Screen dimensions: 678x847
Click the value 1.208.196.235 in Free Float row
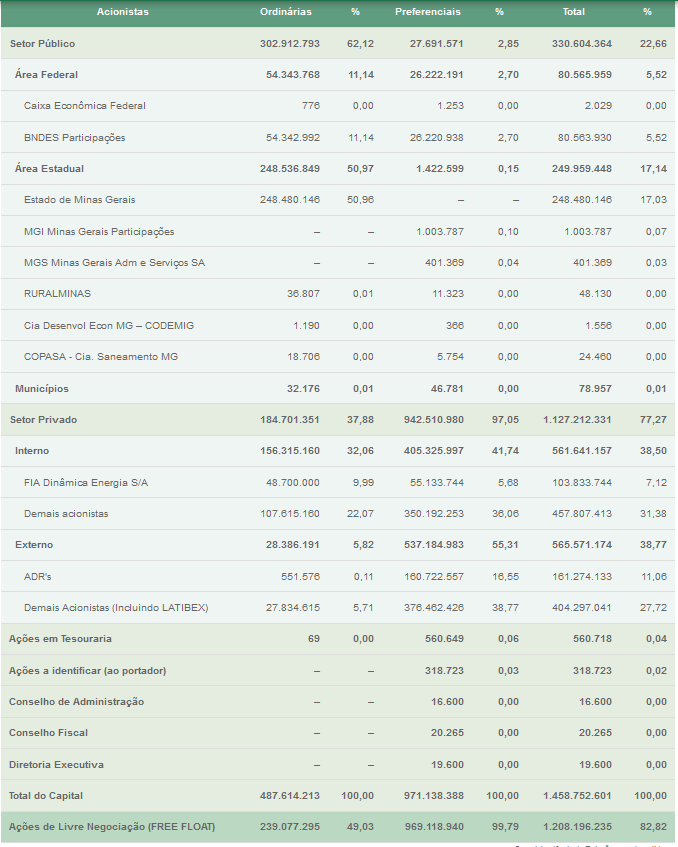578,827
